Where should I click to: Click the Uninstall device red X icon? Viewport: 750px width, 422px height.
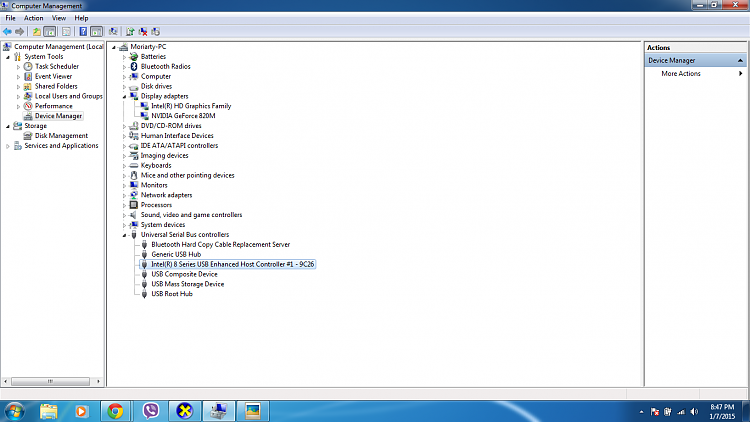[143, 32]
